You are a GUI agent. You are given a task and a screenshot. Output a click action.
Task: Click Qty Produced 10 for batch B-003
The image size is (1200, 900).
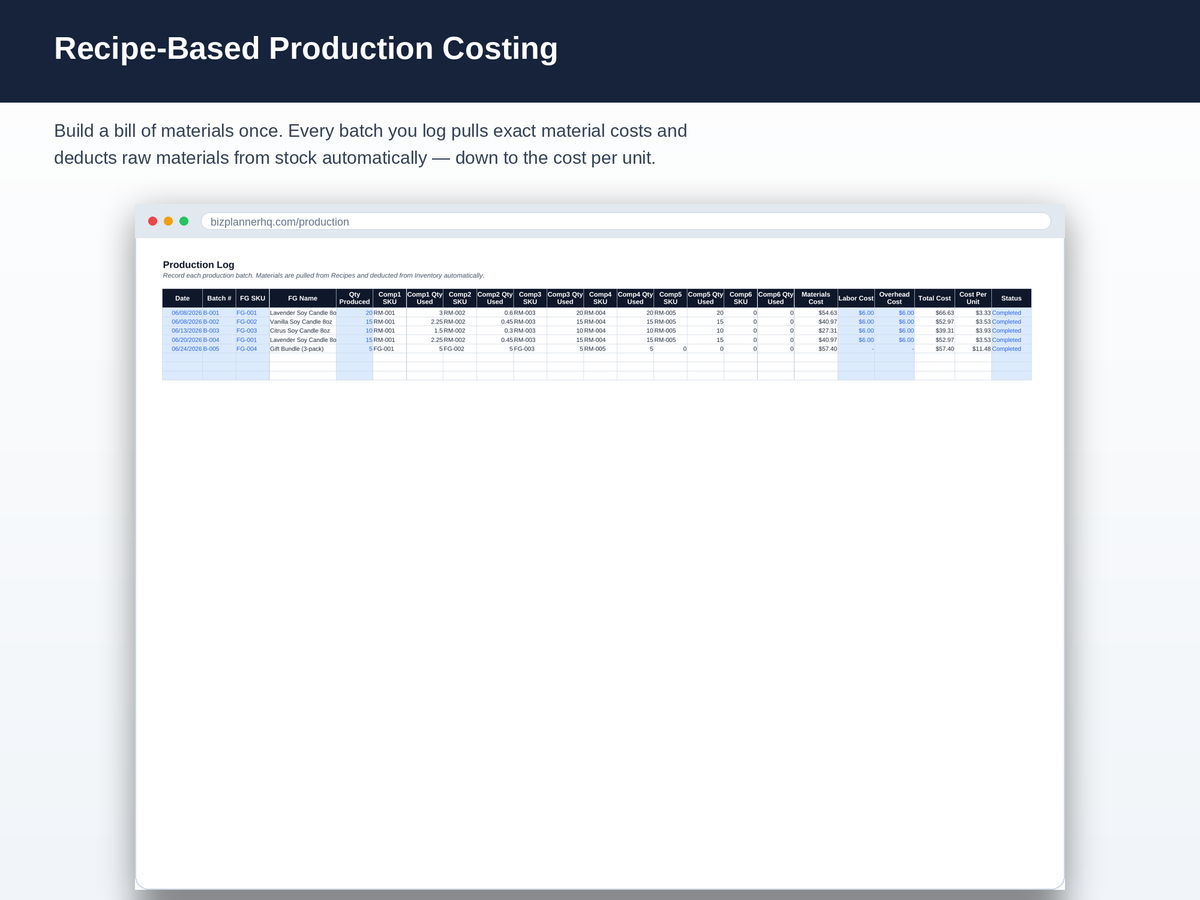click(355, 330)
